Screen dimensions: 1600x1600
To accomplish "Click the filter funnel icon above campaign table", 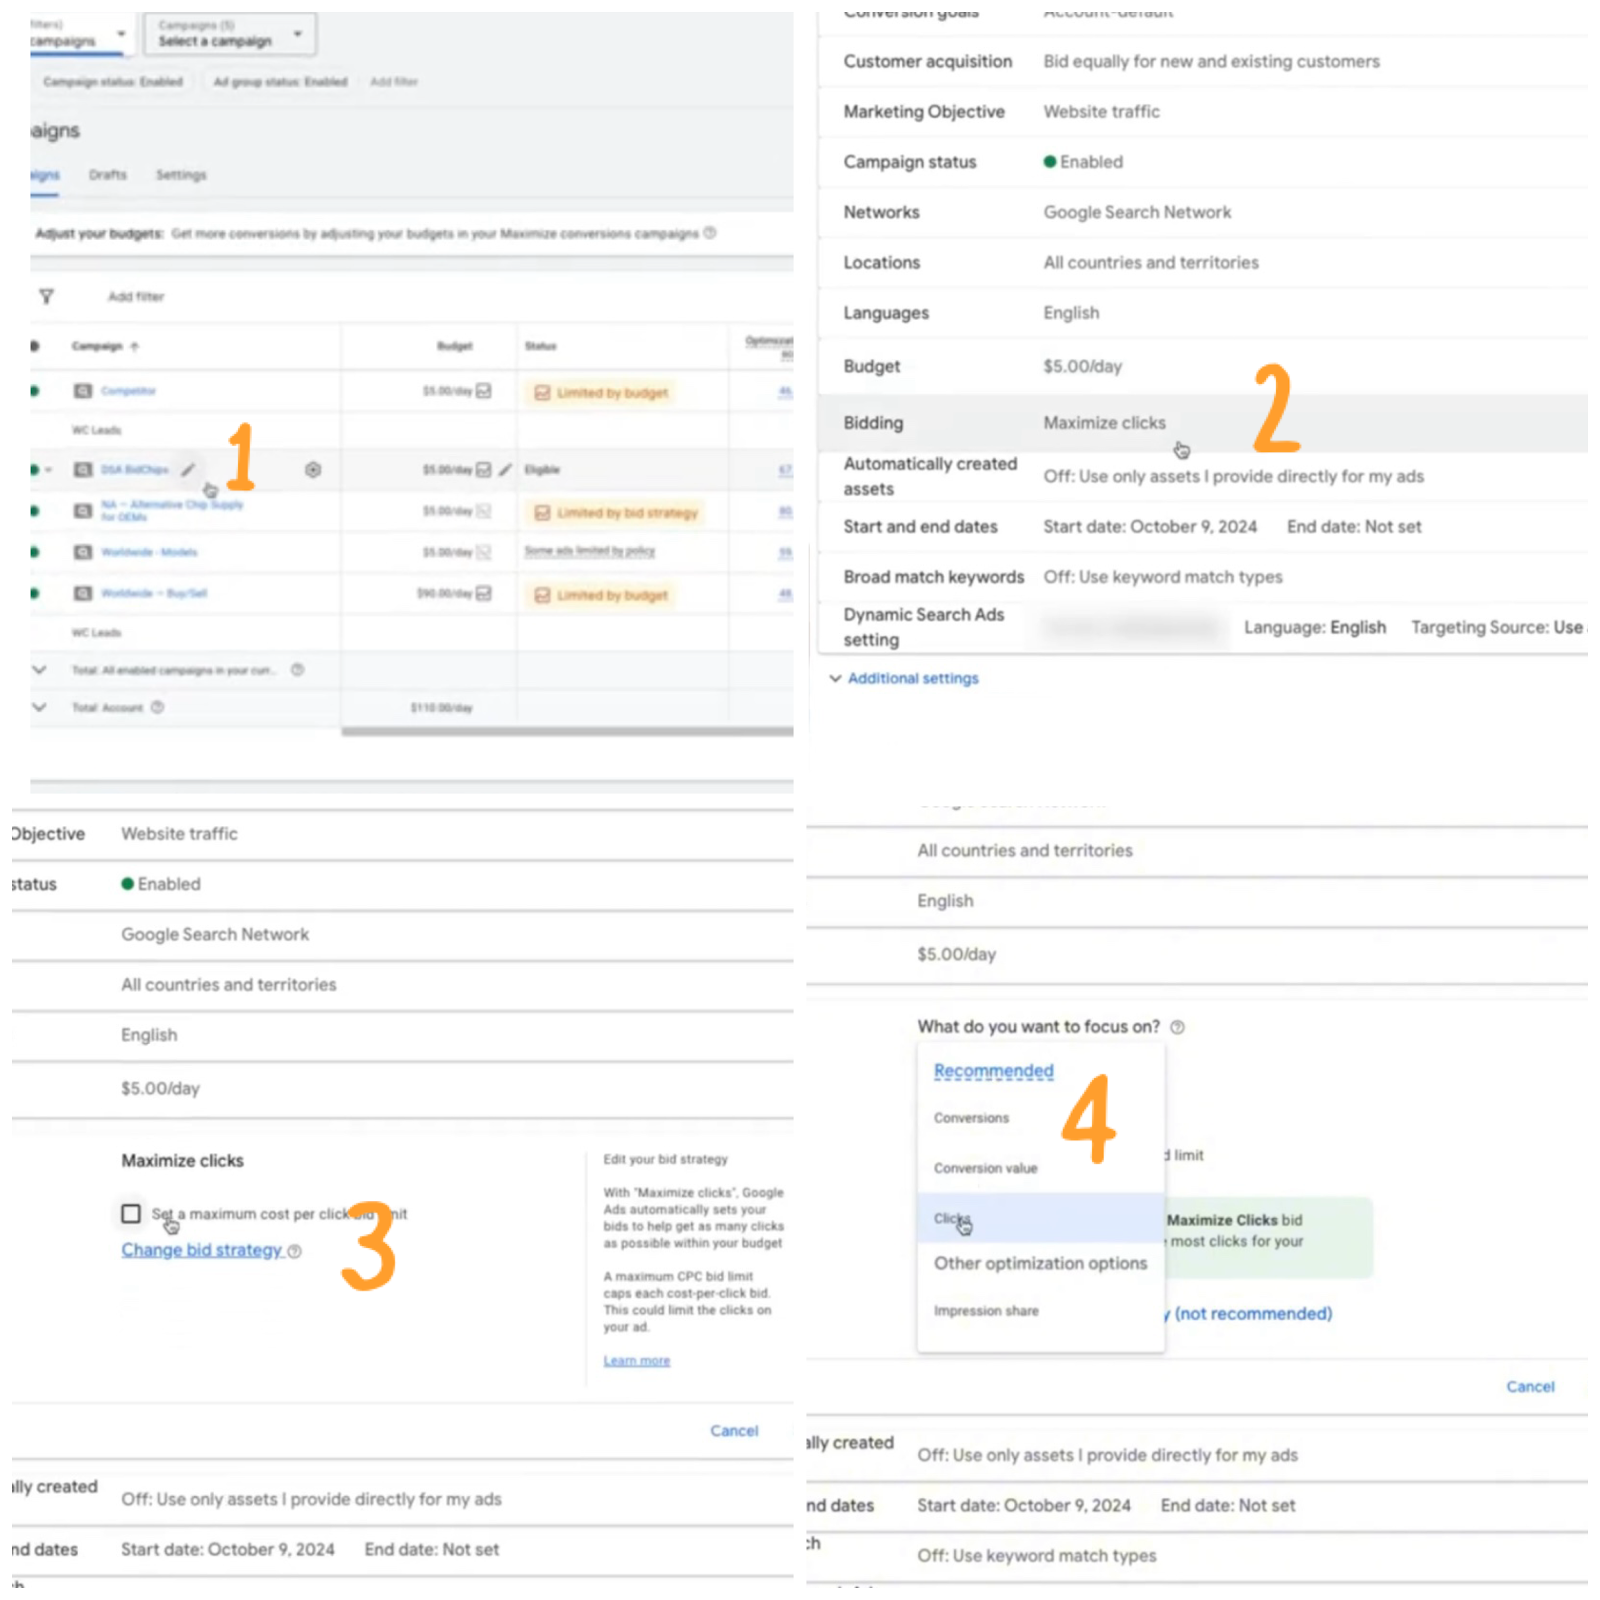I will tap(46, 296).
